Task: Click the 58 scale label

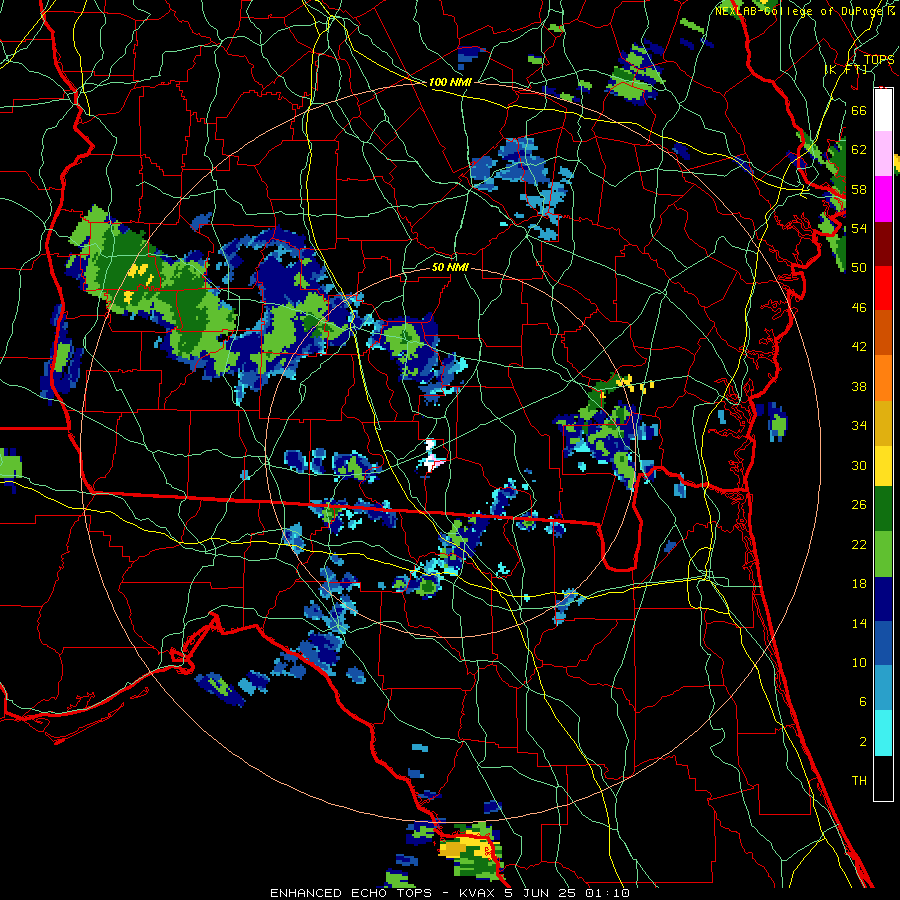Action: (x=859, y=189)
